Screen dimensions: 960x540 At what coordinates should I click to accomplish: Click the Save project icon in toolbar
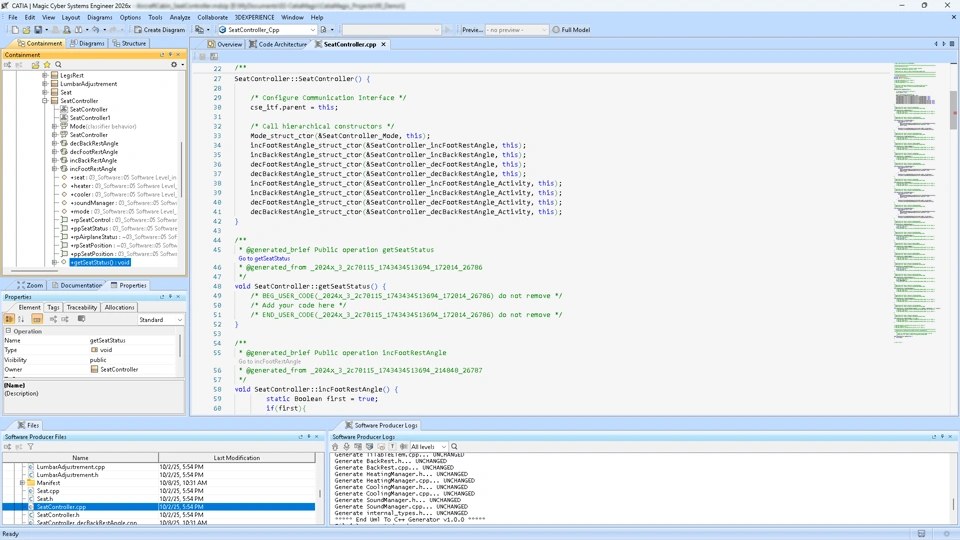coord(38,30)
